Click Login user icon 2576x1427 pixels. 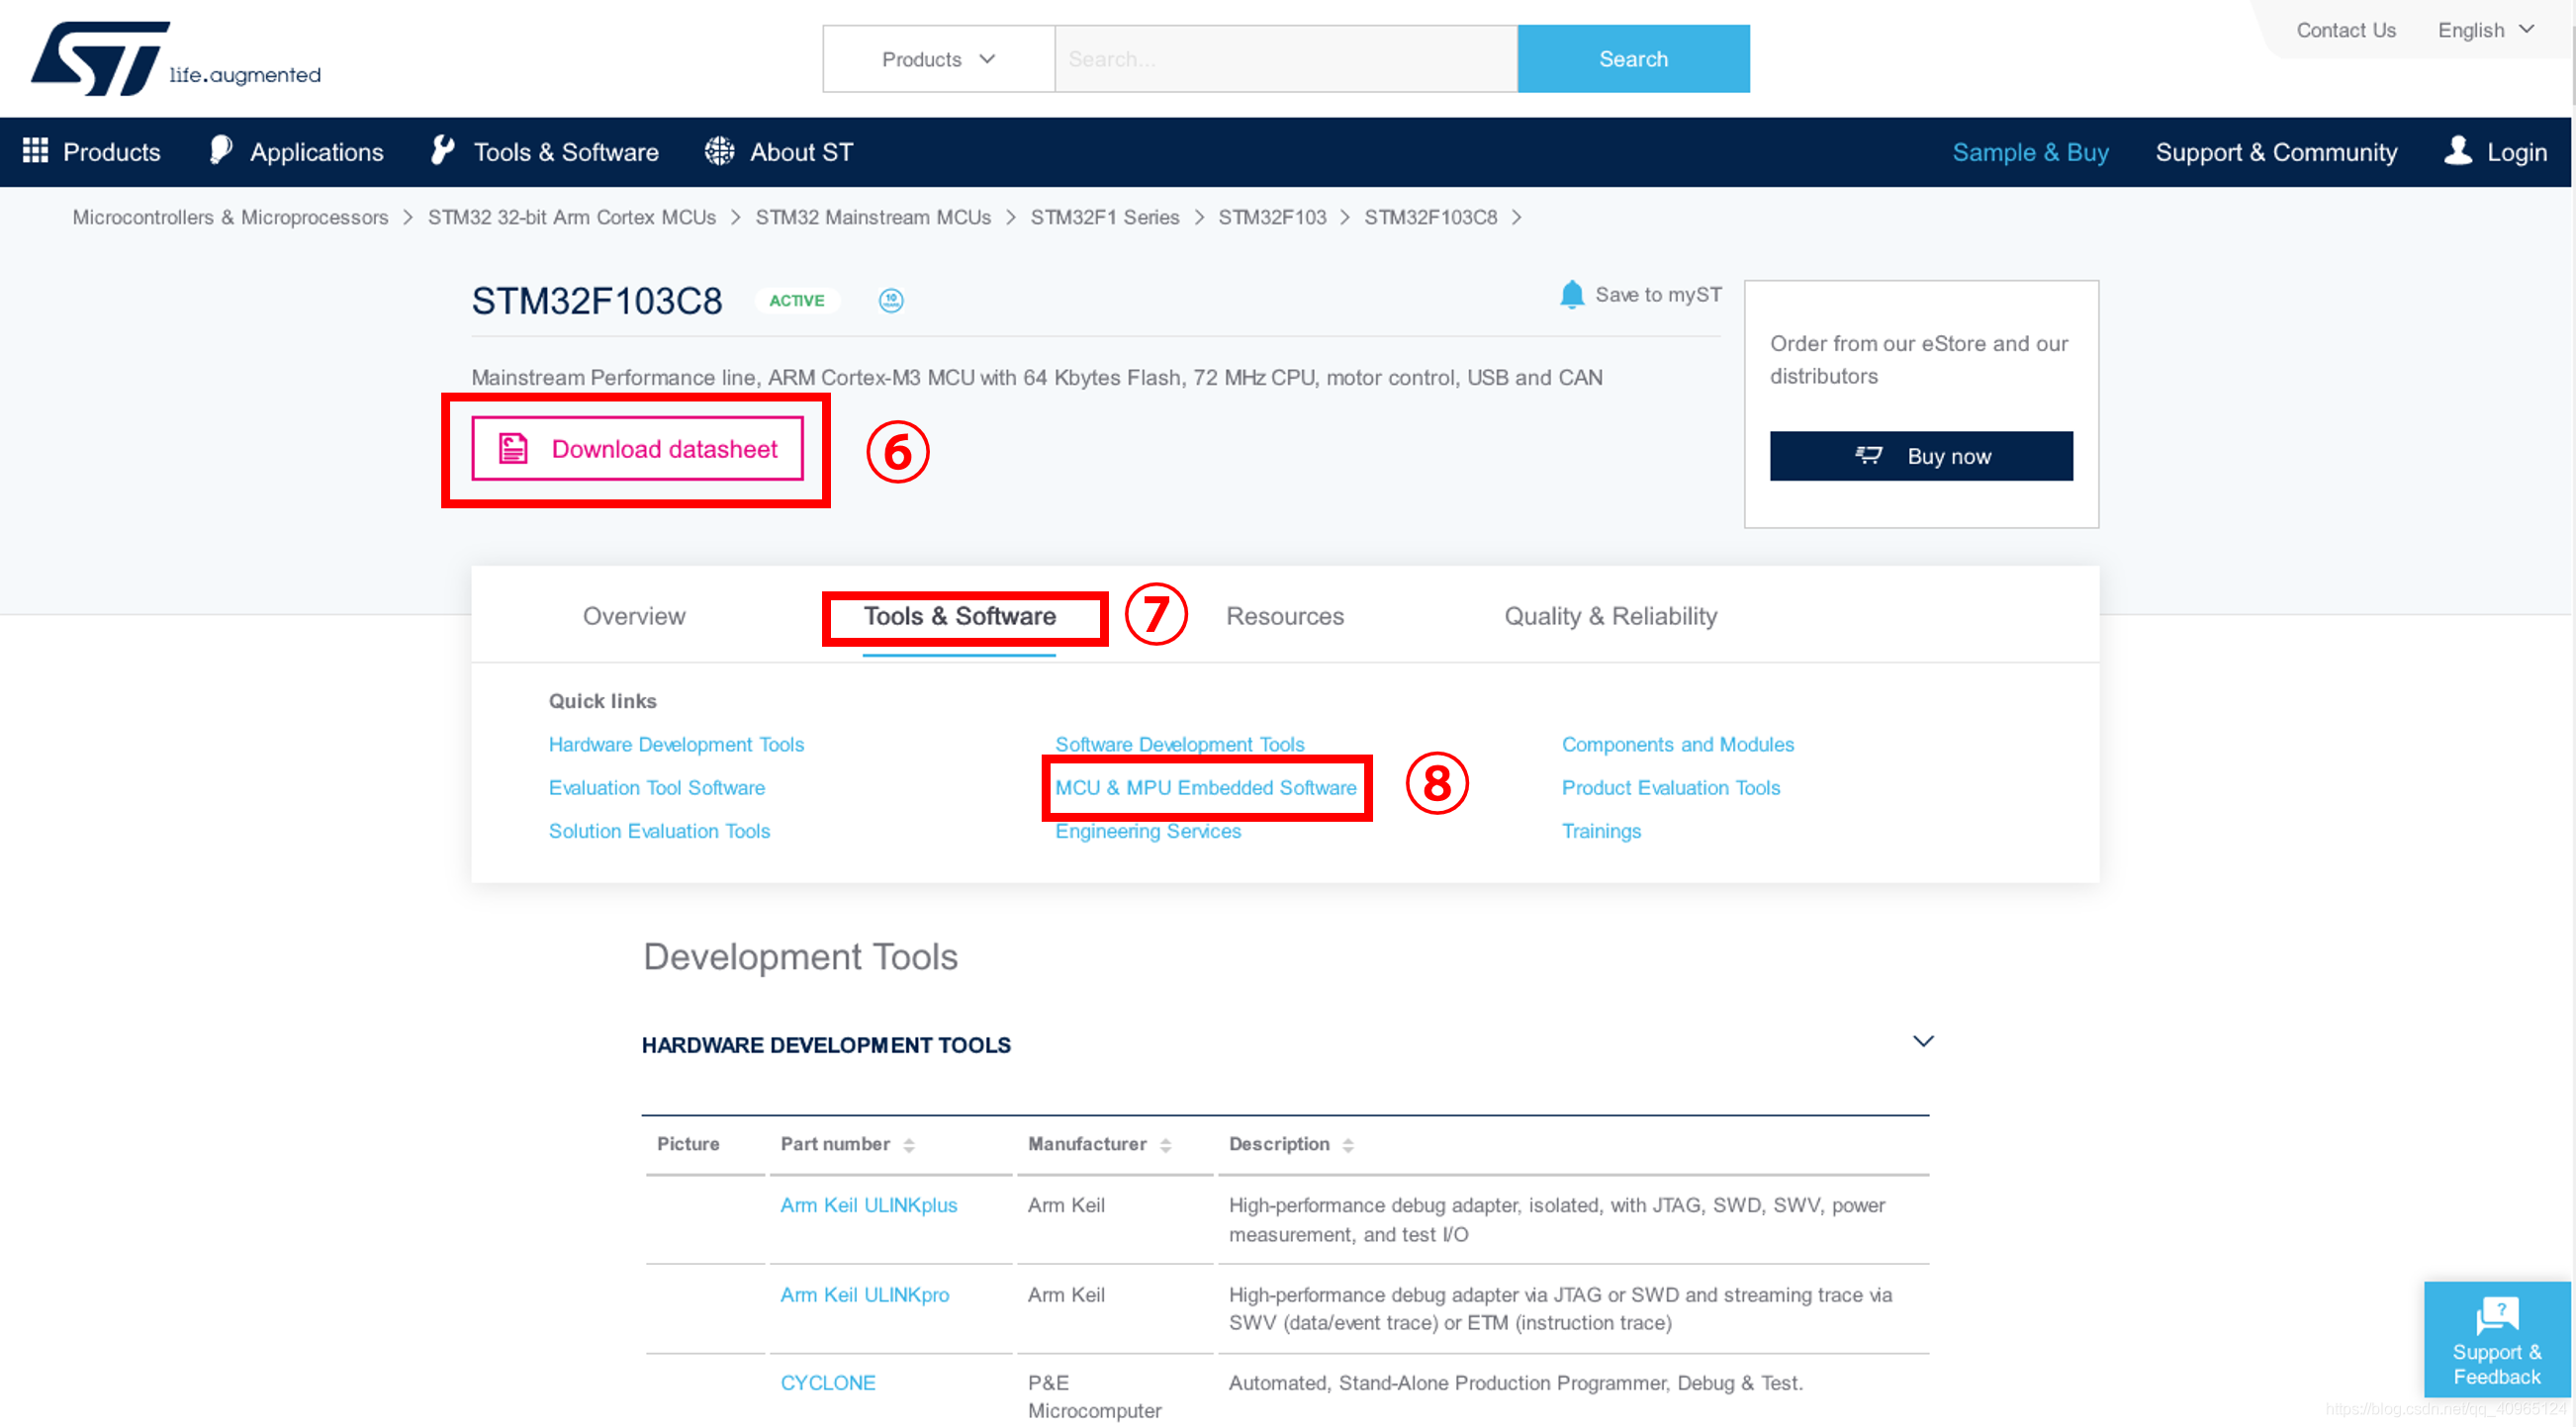(x=2457, y=151)
